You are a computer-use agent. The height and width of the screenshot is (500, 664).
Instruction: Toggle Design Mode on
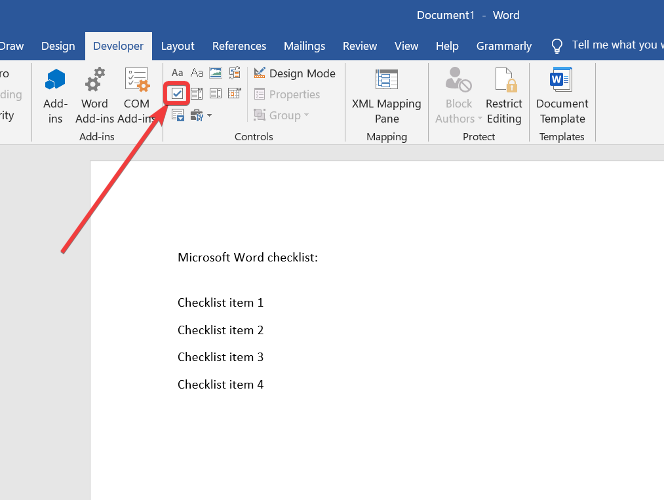pyautogui.click(x=294, y=73)
